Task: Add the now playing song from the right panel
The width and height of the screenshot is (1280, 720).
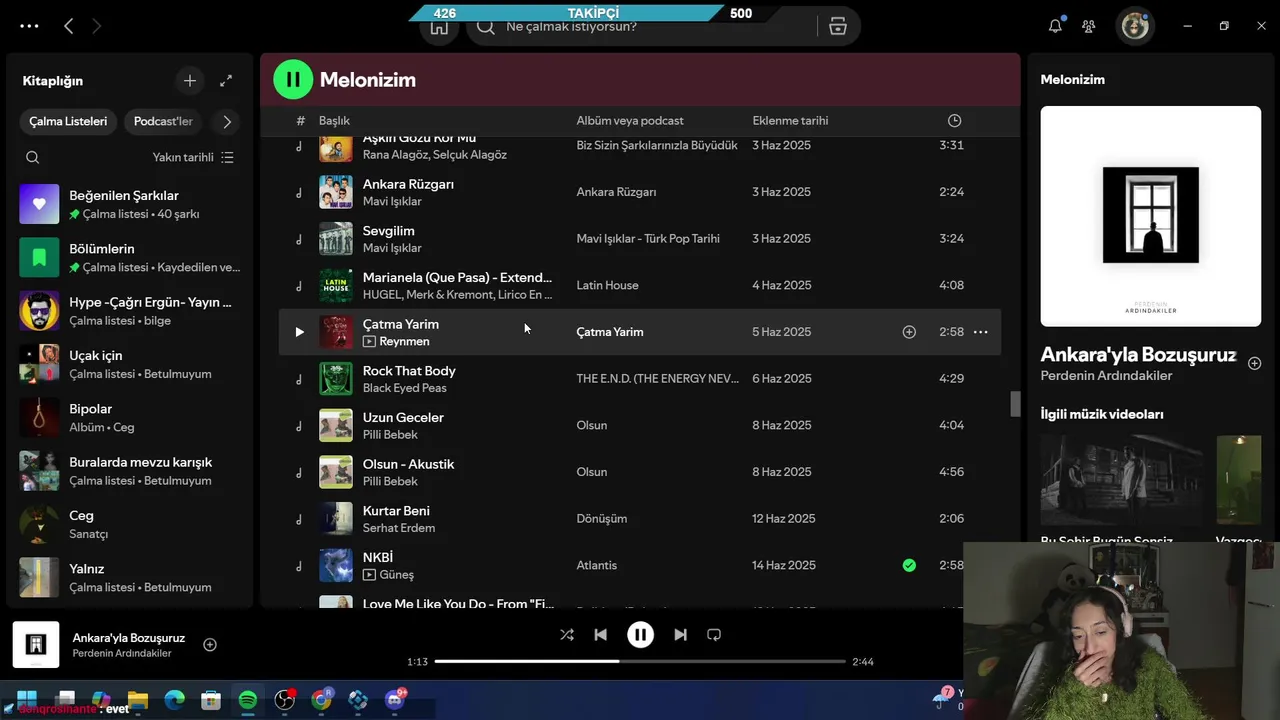Action: pyautogui.click(x=1254, y=363)
